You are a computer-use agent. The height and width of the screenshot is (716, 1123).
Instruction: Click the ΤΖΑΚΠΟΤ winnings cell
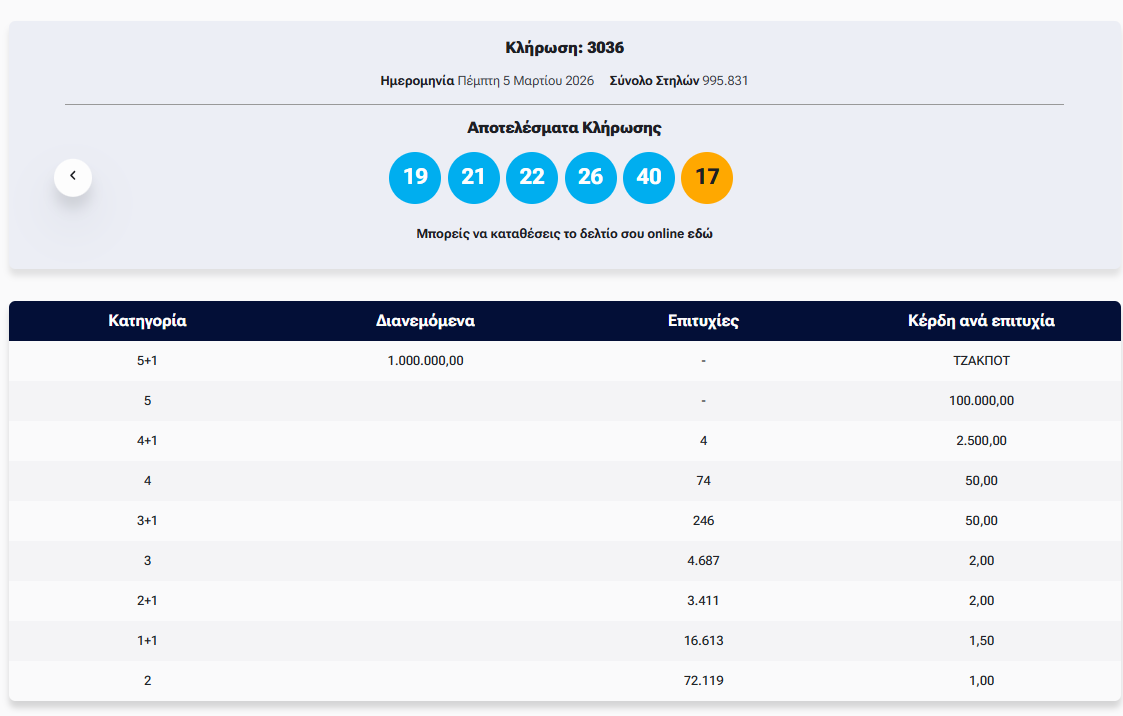[981, 361]
